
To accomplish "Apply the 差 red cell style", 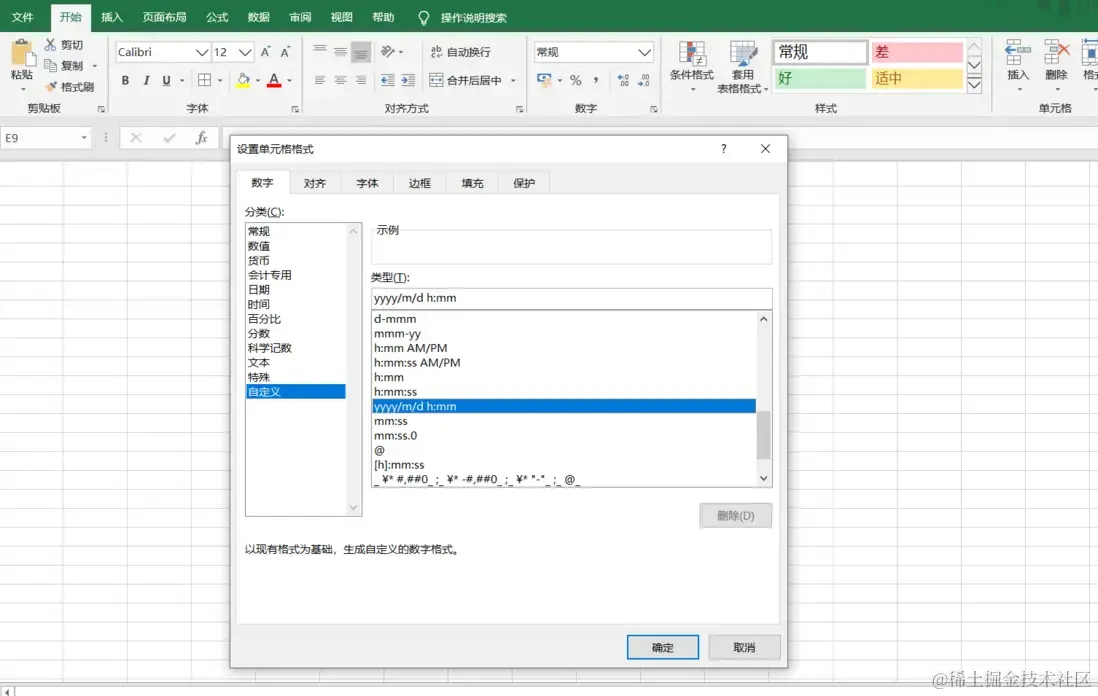I will click(917, 52).
